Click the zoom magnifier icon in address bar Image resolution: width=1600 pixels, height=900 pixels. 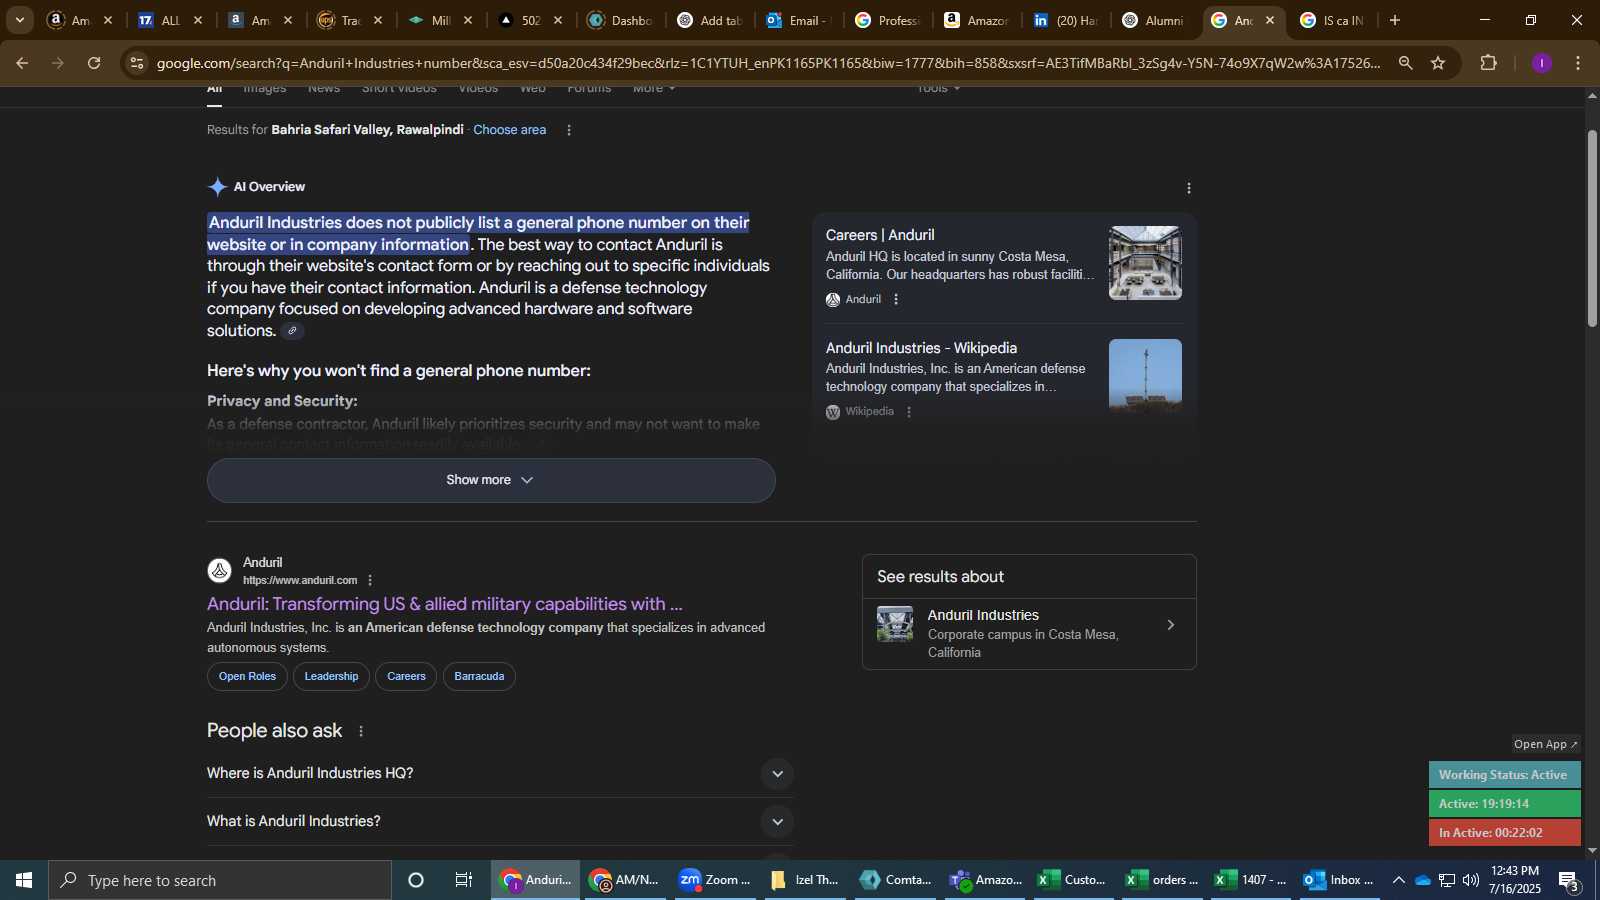click(1405, 63)
